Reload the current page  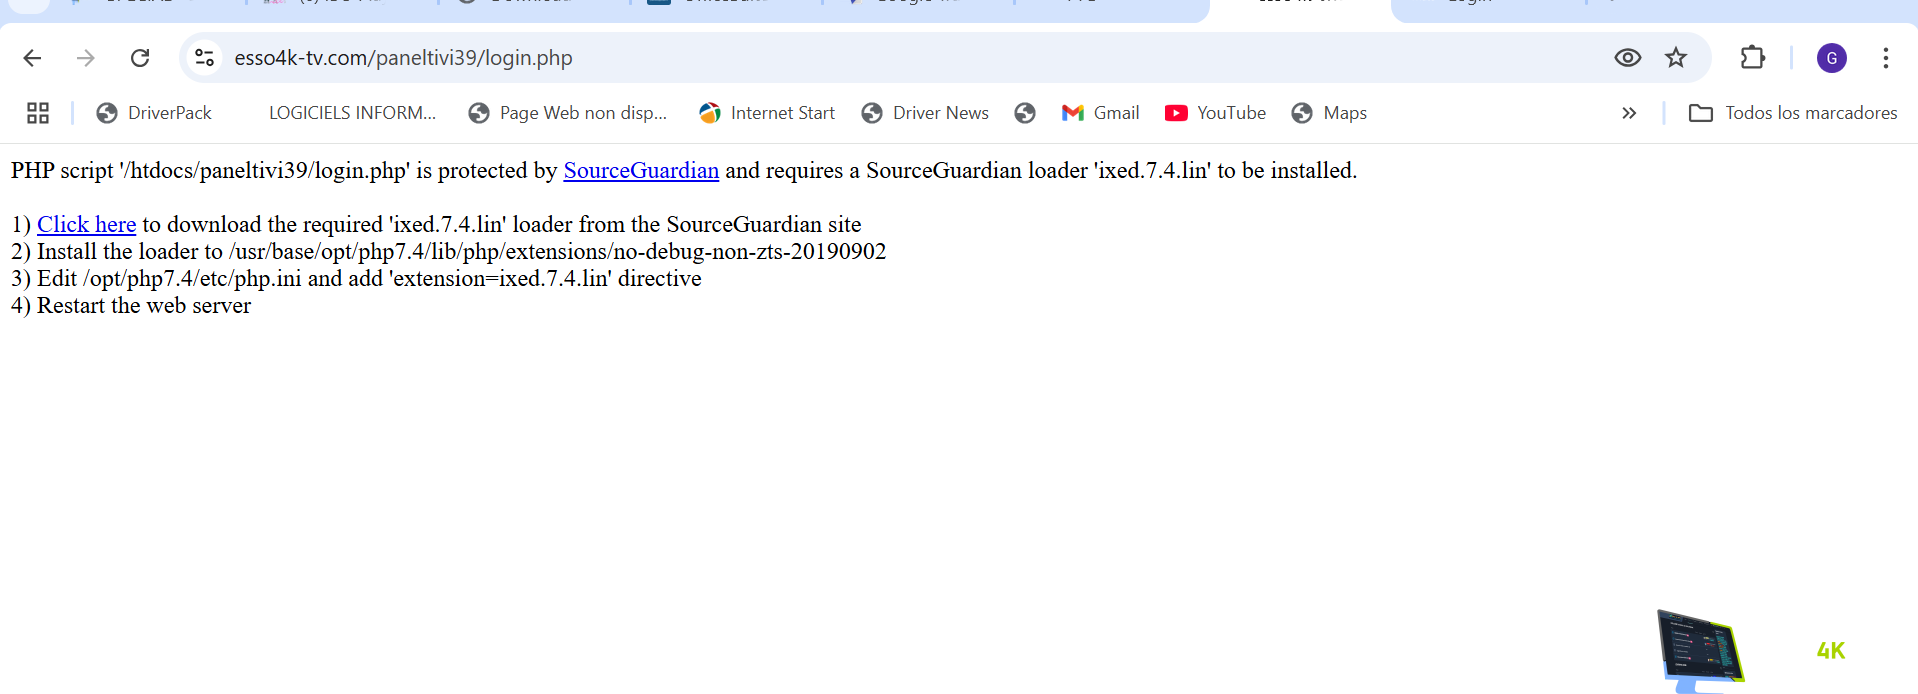click(140, 58)
